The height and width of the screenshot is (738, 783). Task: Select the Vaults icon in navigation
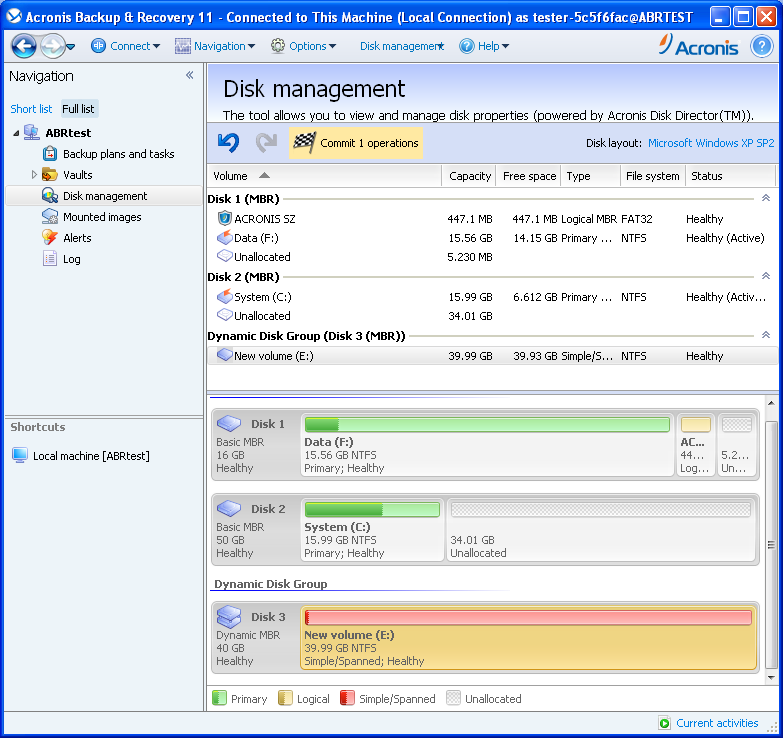pos(50,175)
